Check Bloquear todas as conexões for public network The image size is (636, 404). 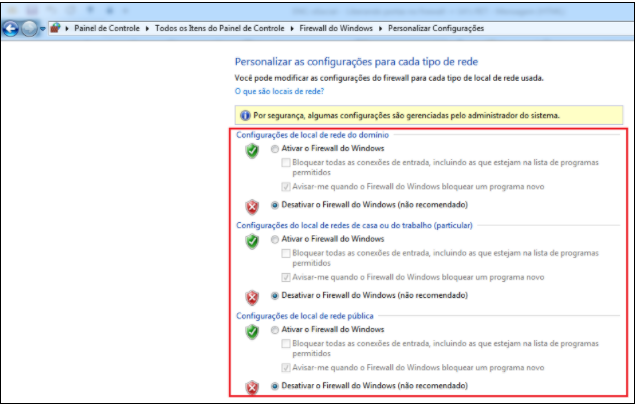(x=286, y=344)
